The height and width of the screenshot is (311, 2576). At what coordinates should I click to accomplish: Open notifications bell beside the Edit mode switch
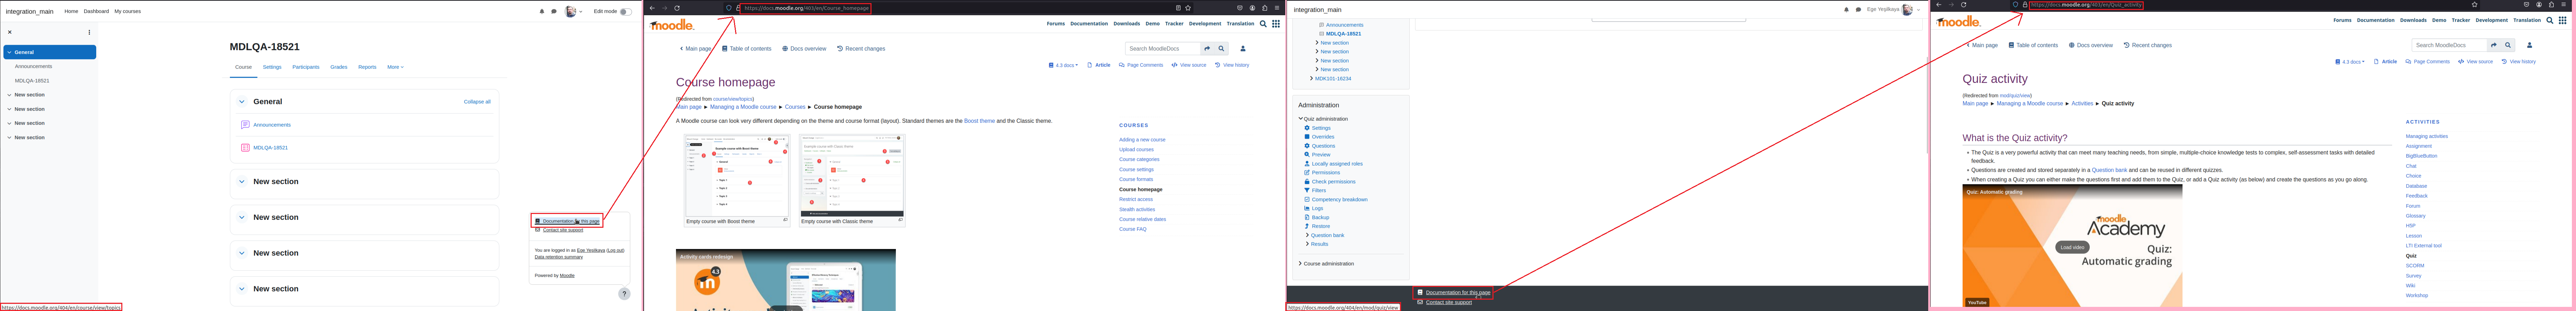click(542, 12)
